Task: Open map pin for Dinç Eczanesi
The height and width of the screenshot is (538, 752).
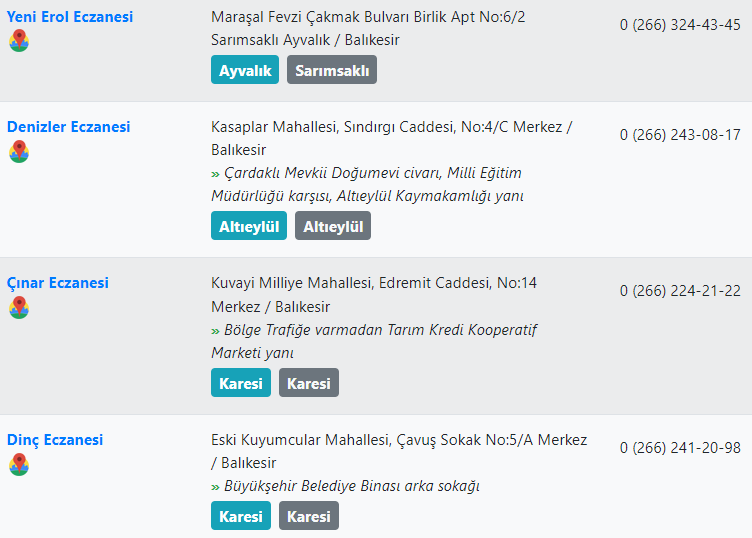Action: pos(19,465)
